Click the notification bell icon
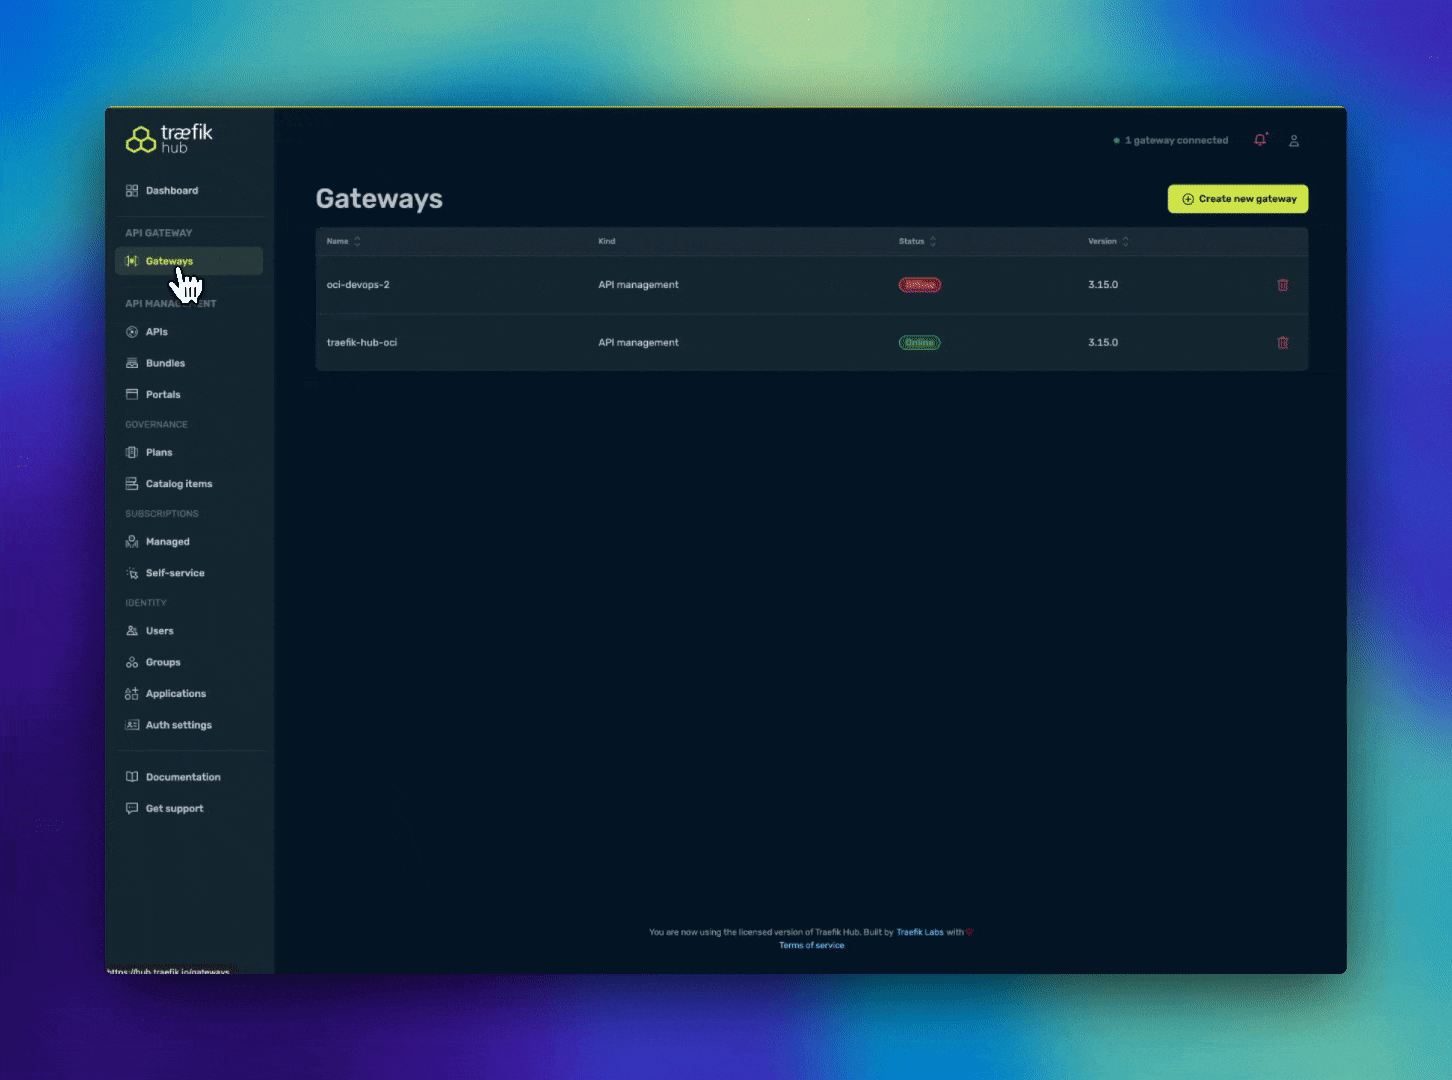 pyautogui.click(x=1260, y=140)
